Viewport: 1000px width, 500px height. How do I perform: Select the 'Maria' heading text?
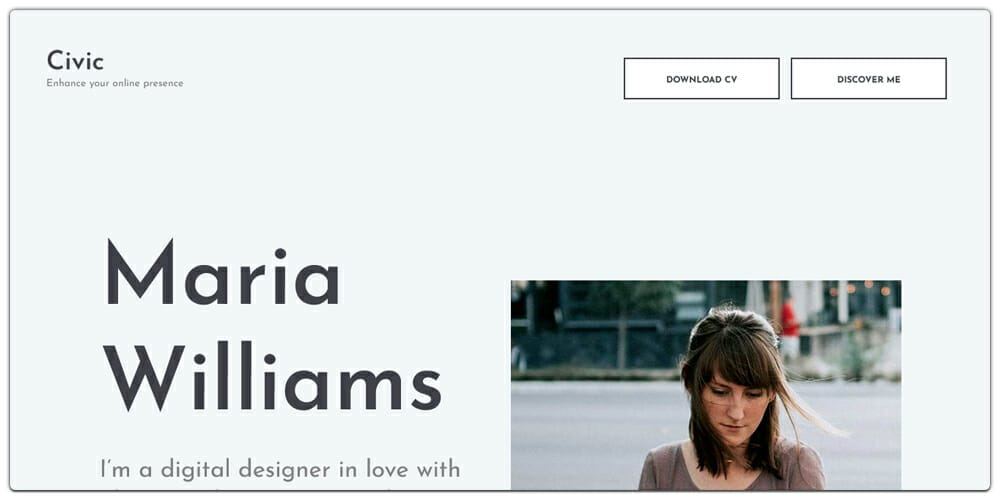tap(223, 272)
